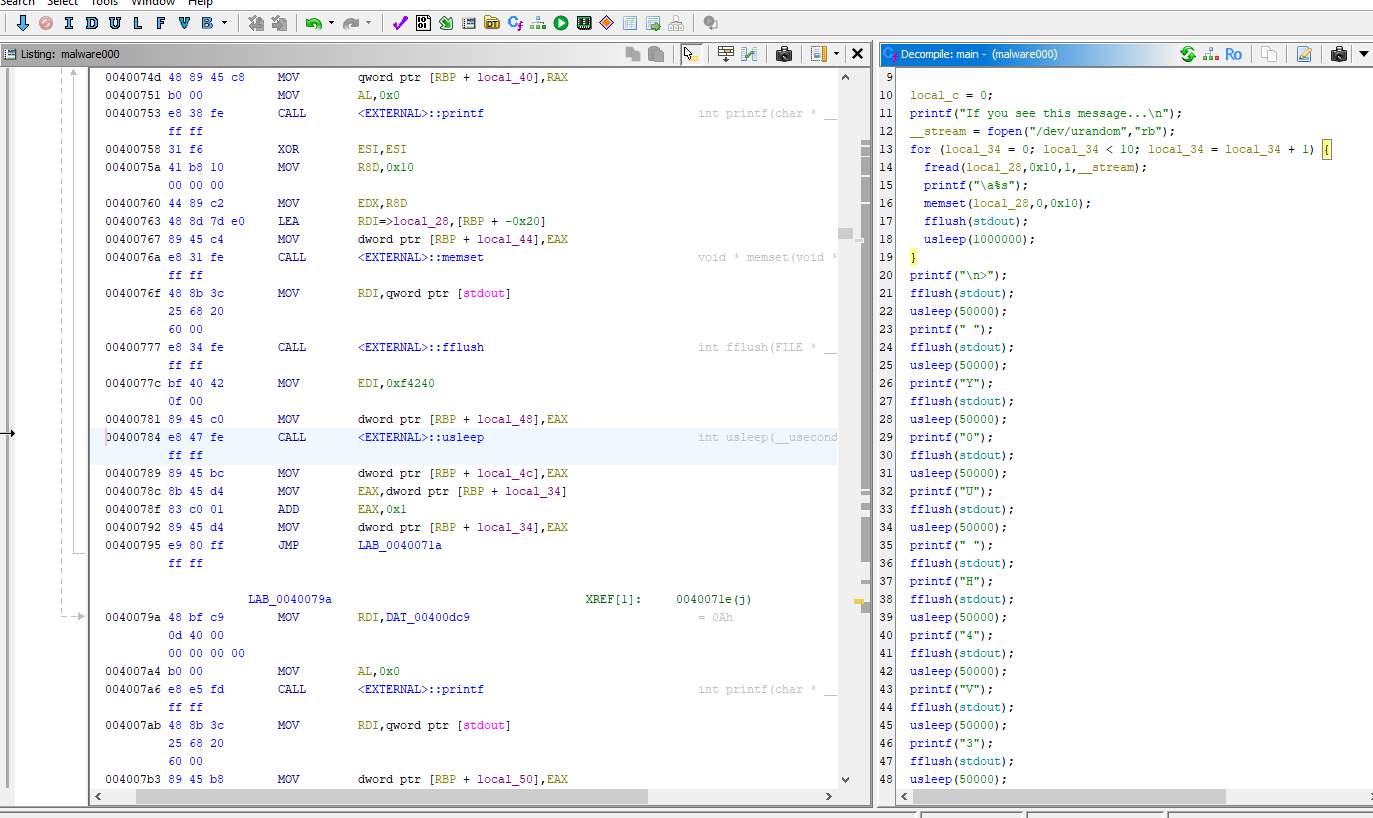Click LAB_0040071a jump target in listing
1373x818 pixels.
399,546
